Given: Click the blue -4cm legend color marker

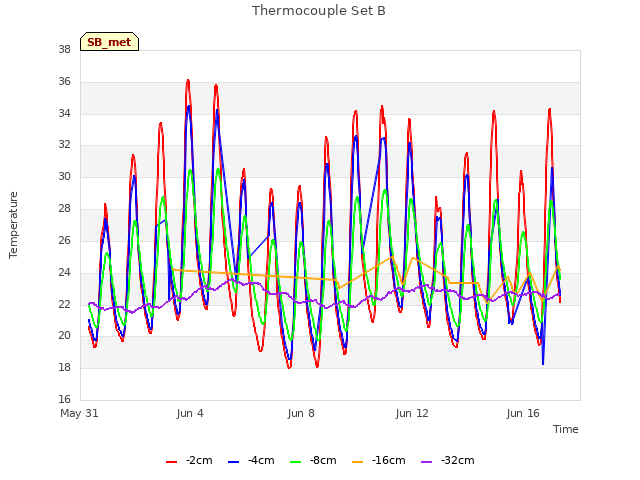Looking at the screenshot, I should (233, 462).
